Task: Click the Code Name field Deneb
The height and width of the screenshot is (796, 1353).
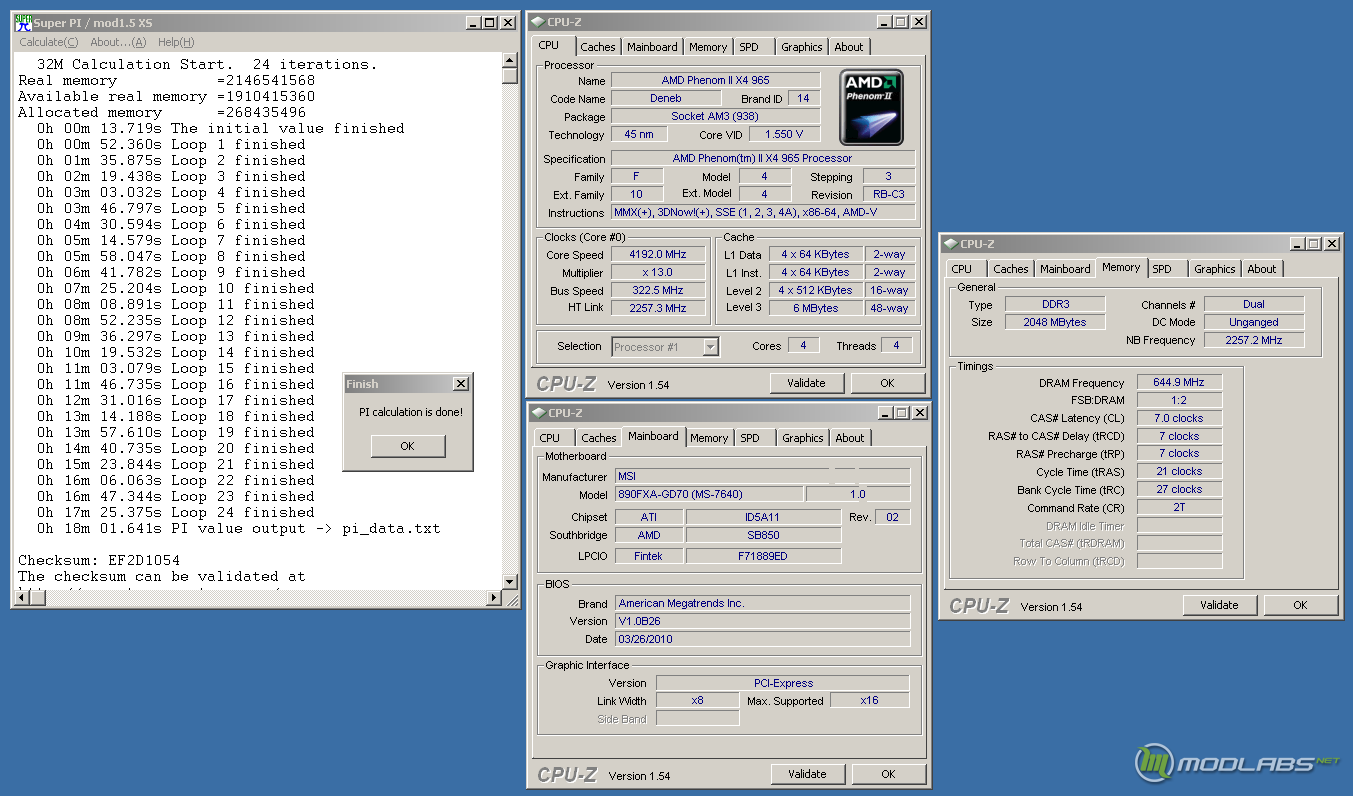Action: (x=665, y=98)
